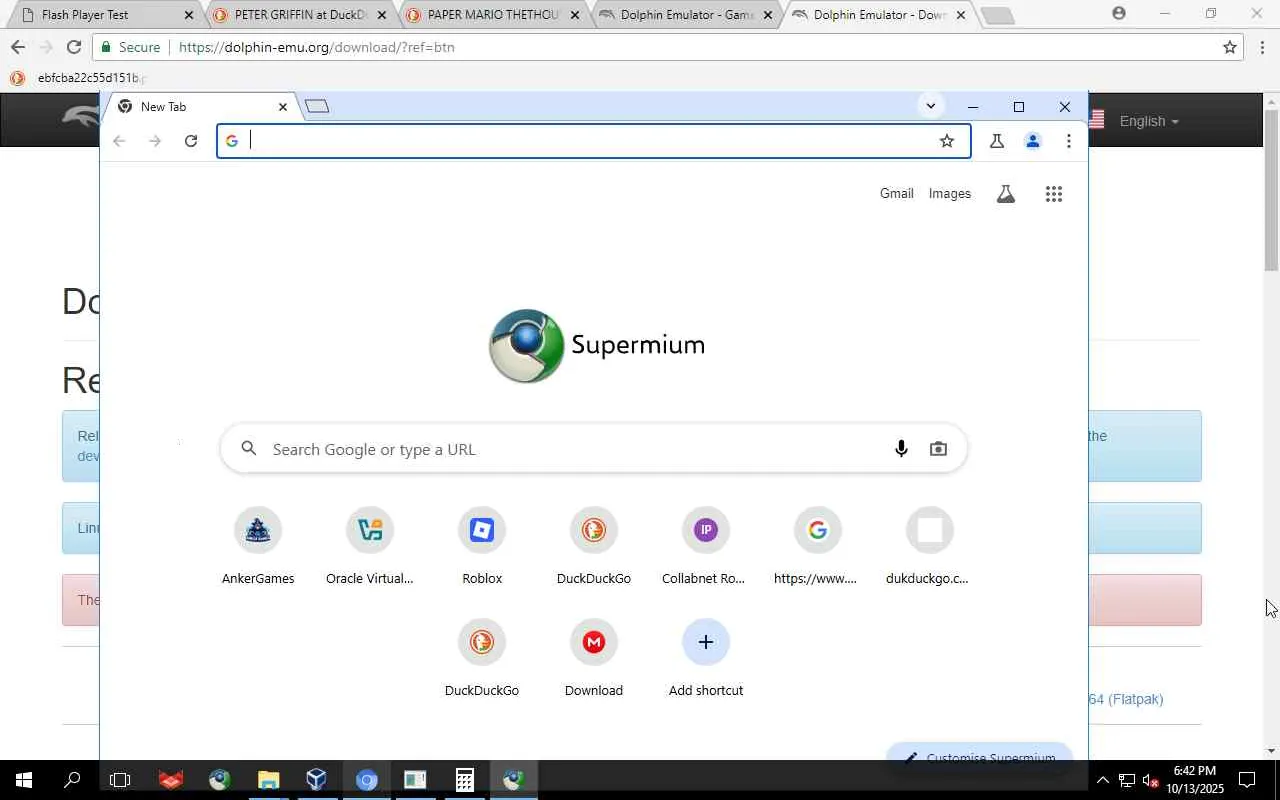Open Task View on the taskbar
This screenshot has height=800, width=1280.
point(120,780)
